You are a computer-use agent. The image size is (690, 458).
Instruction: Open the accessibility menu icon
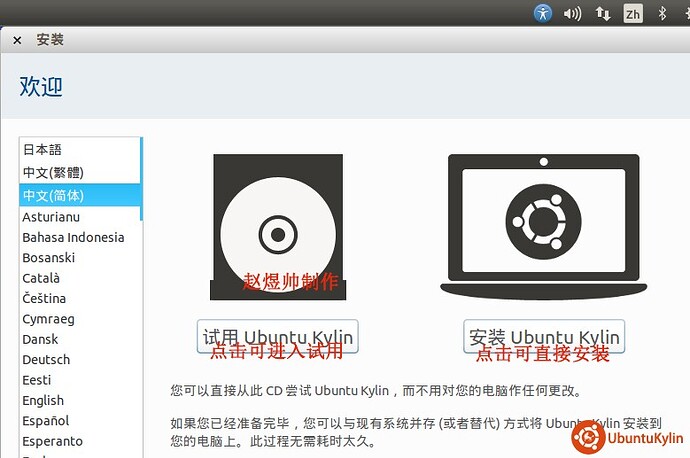(x=543, y=14)
